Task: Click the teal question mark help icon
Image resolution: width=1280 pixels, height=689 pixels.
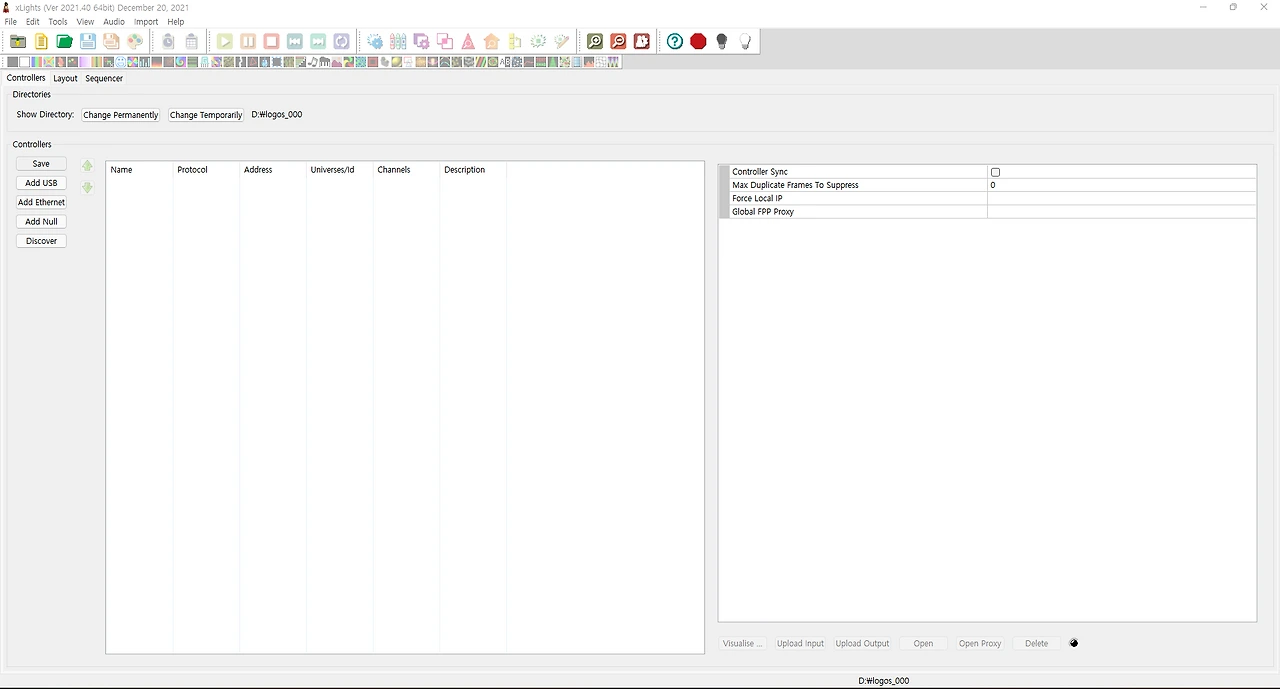Action: [x=675, y=41]
